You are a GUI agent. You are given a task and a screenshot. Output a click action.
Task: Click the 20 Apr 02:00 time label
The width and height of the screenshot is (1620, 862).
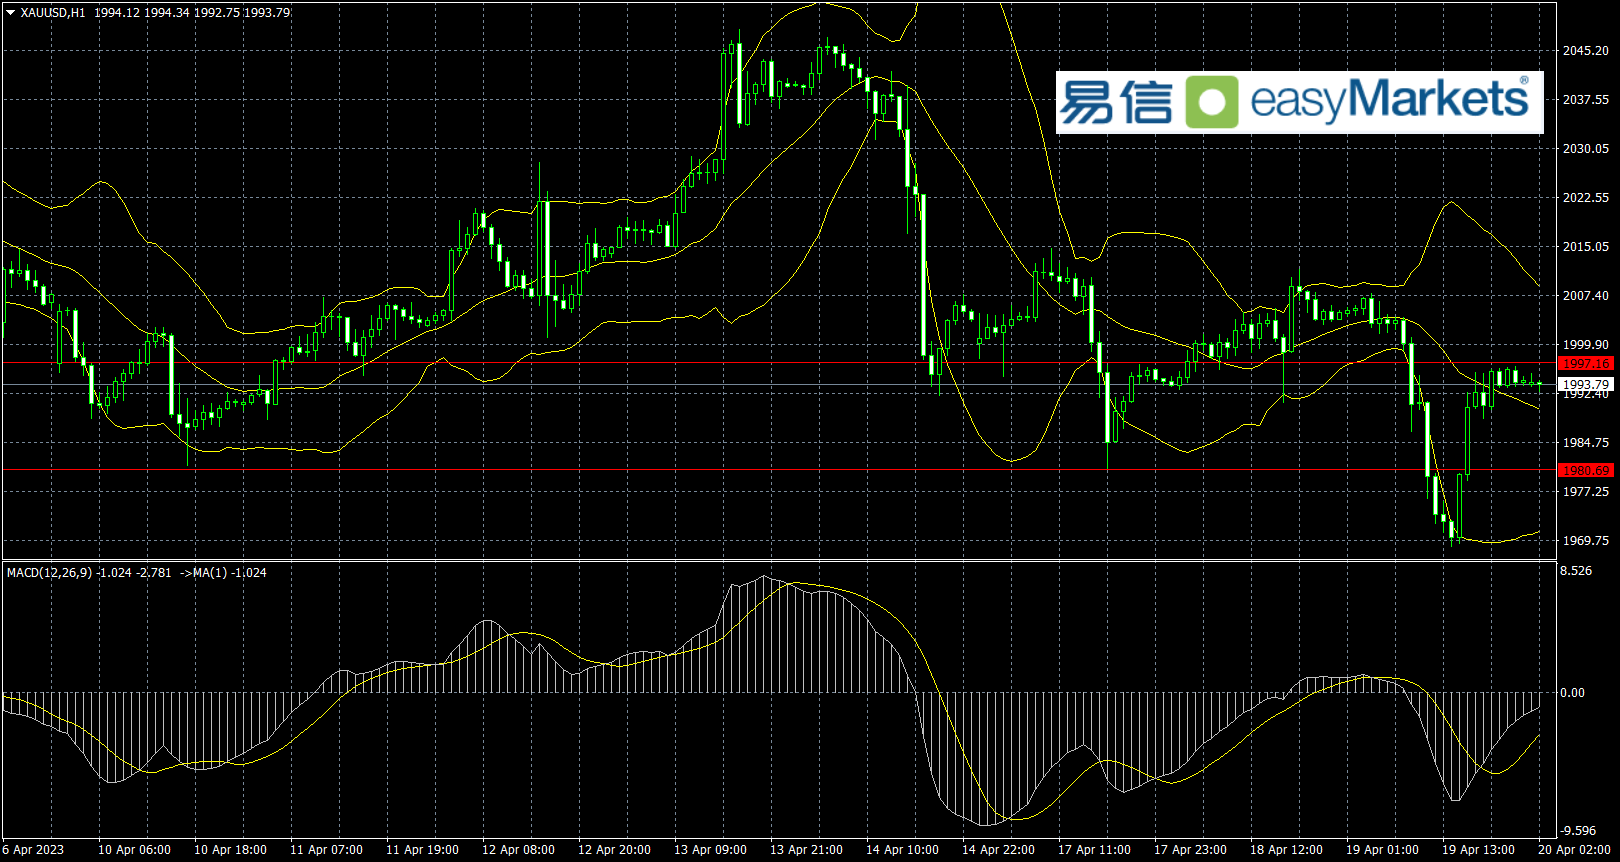click(x=1574, y=850)
